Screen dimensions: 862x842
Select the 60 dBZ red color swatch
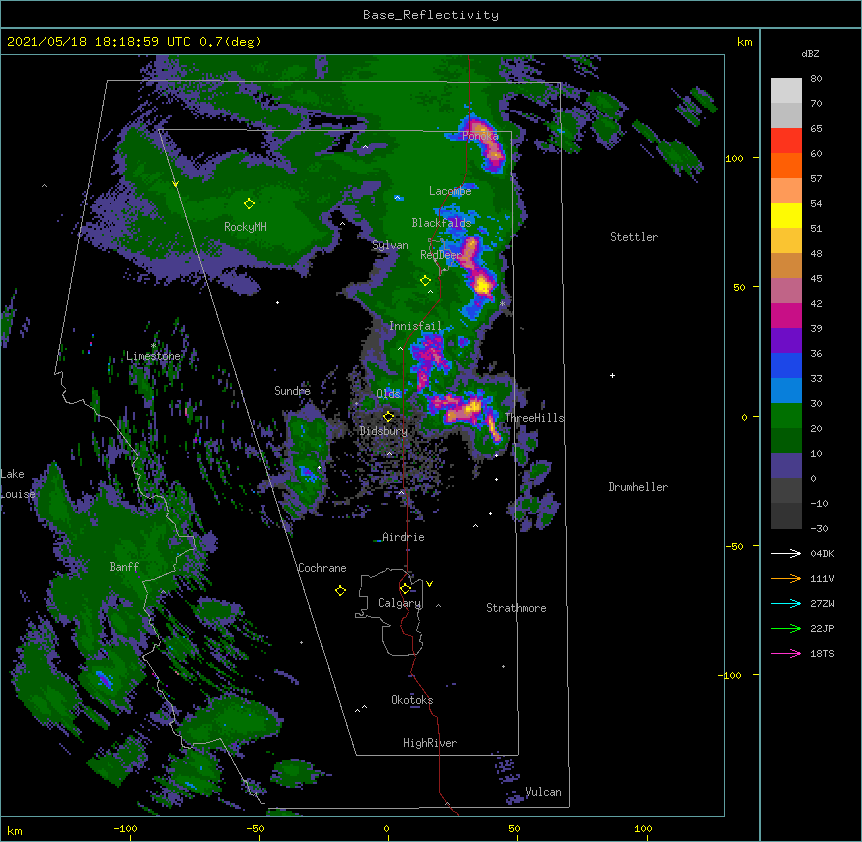tap(786, 140)
